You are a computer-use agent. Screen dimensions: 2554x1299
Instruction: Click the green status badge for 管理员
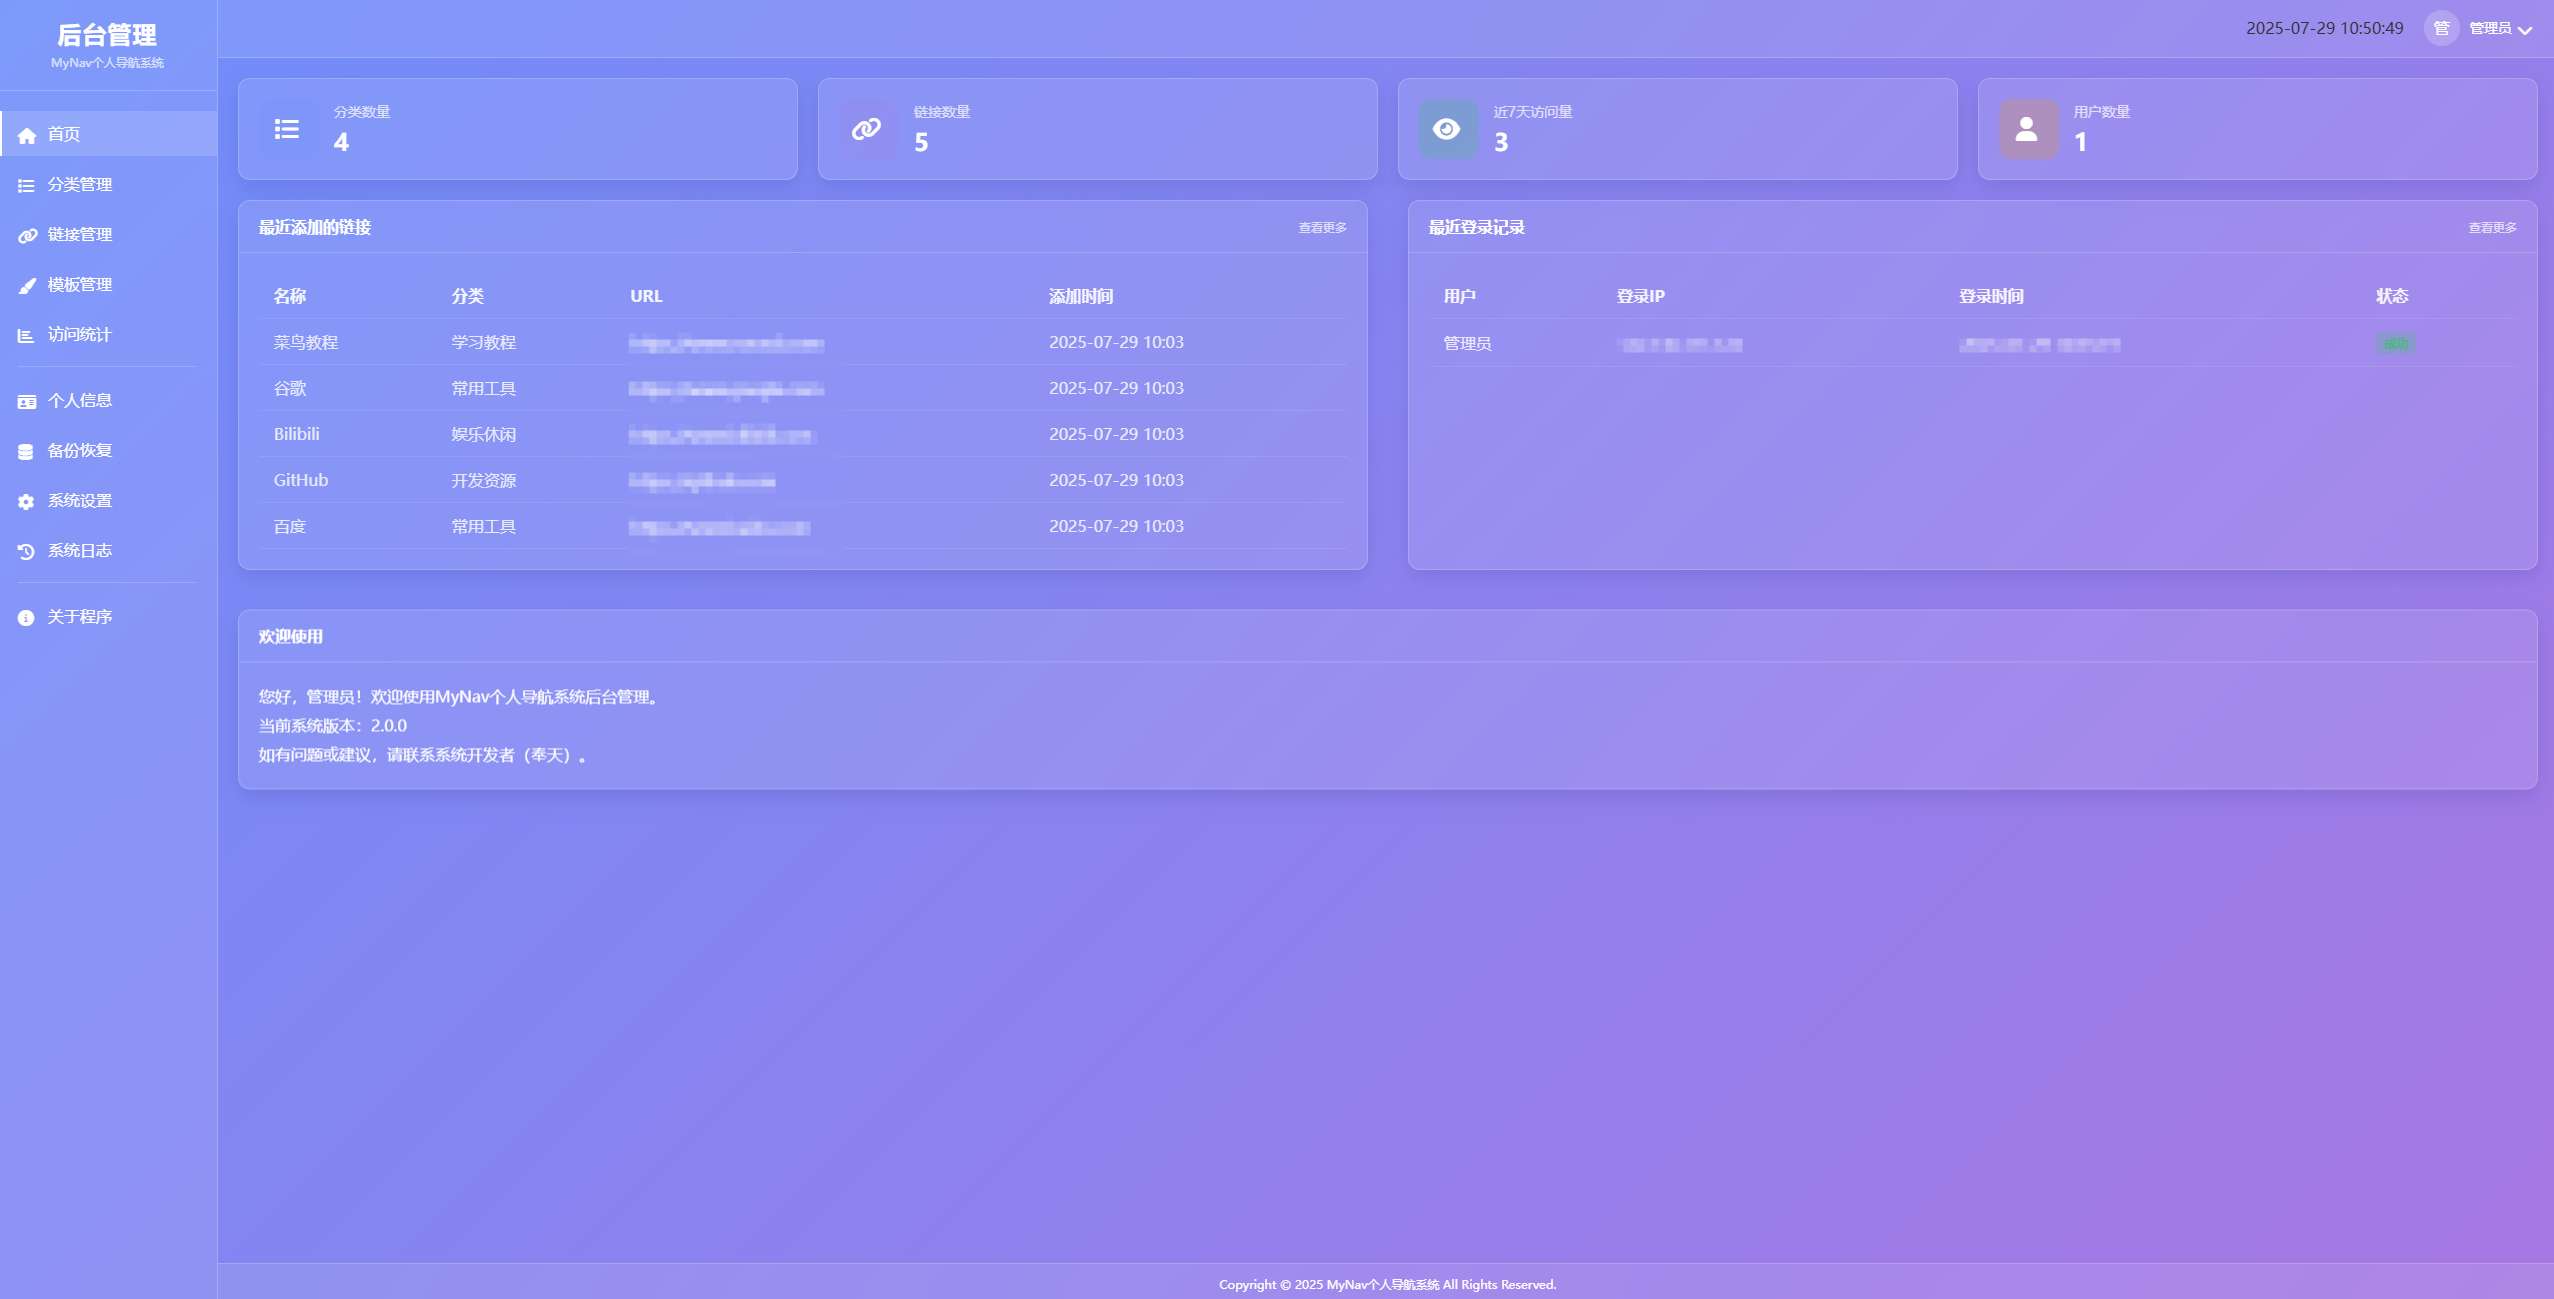point(2396,344)
